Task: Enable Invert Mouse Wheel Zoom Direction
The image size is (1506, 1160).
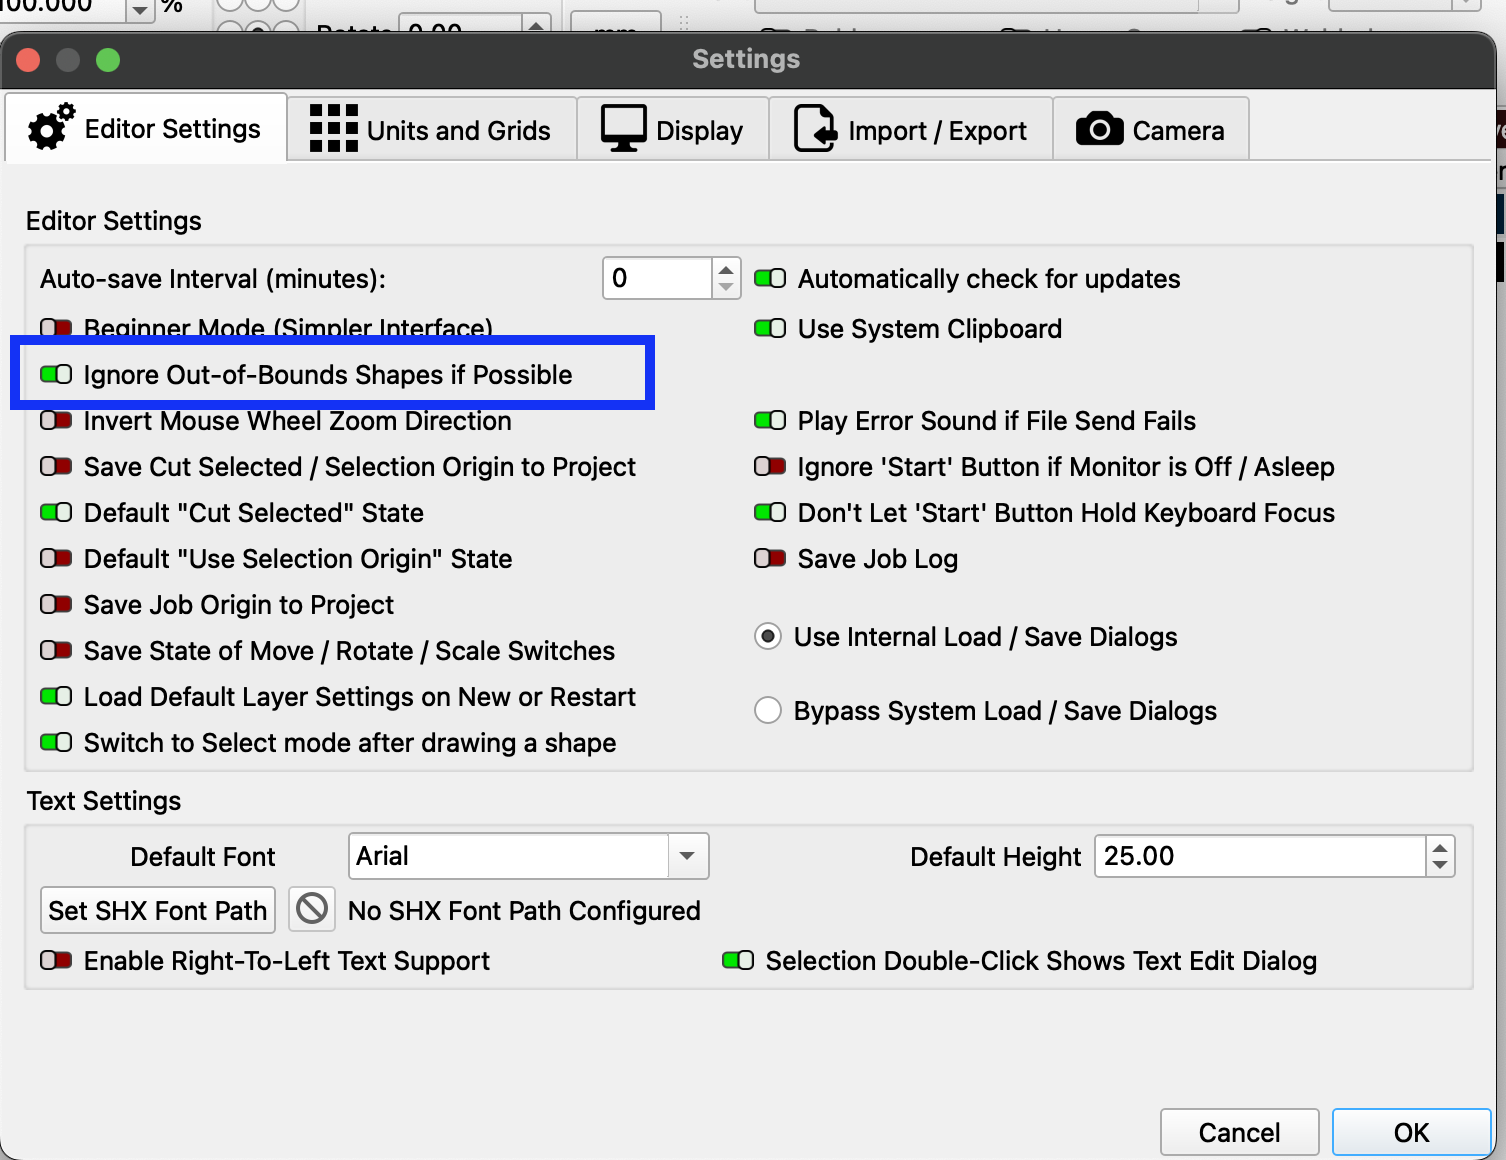Action: tap(56, 421)
